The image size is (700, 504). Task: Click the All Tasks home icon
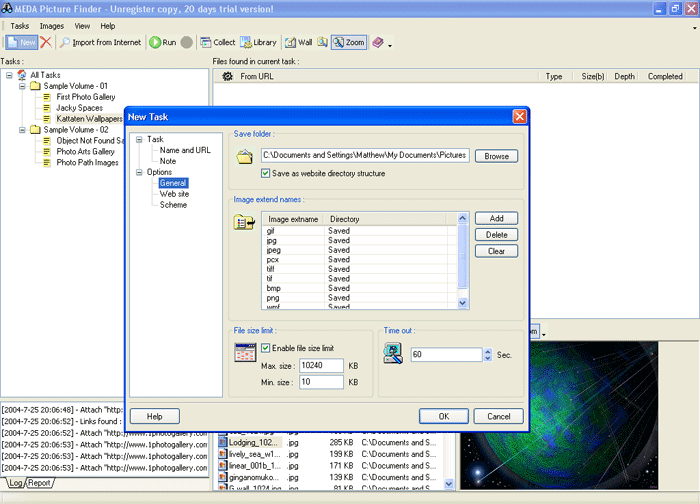(22, 75)
